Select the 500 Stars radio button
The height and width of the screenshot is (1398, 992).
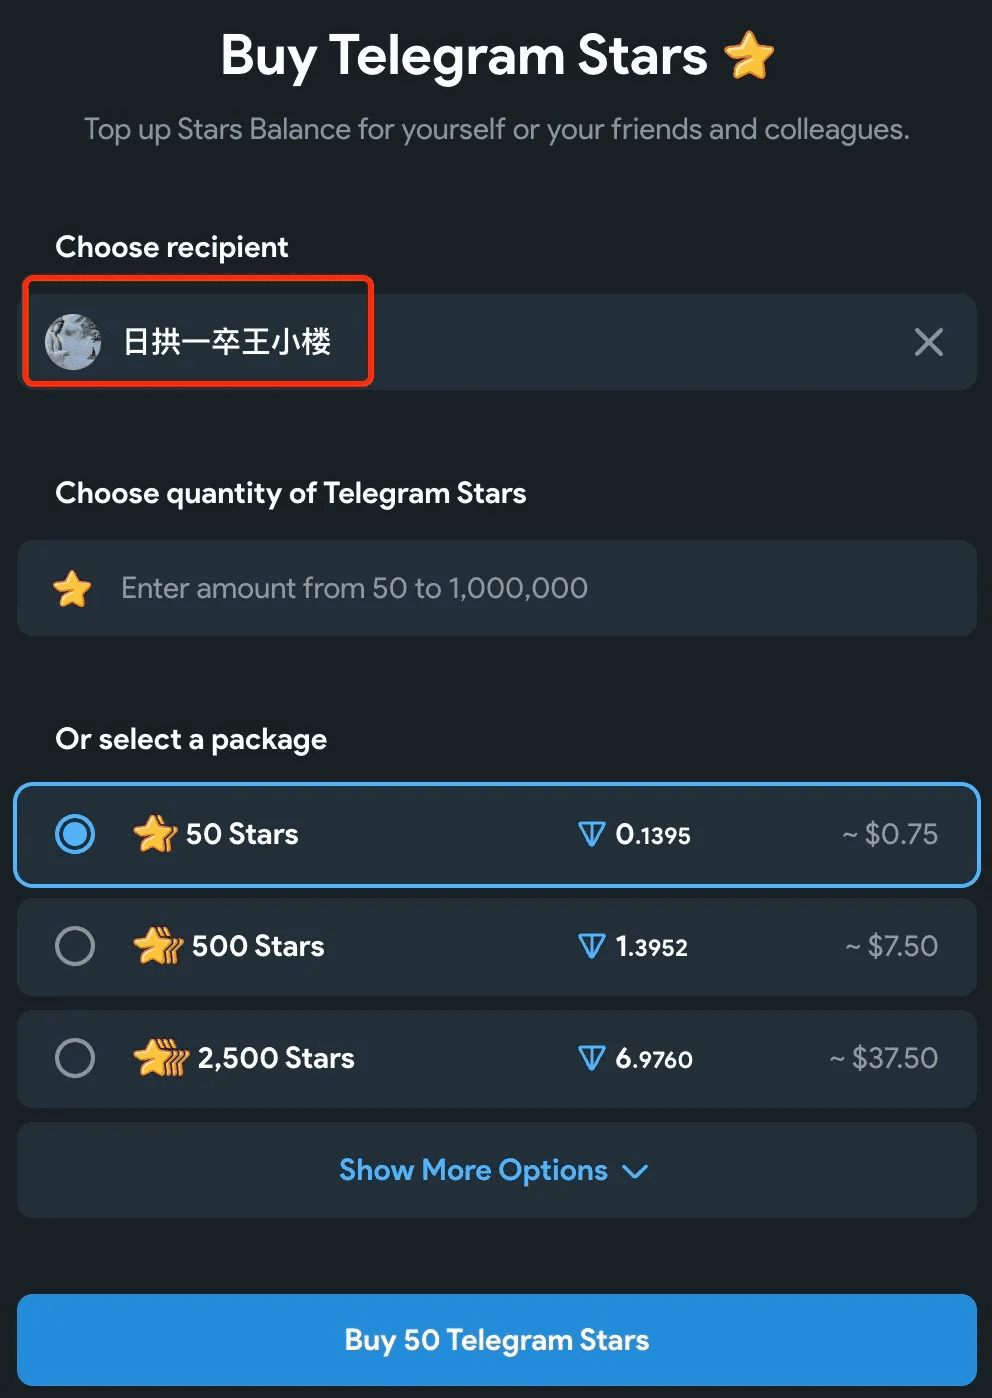pyautogui.click(x=75, y=946)
